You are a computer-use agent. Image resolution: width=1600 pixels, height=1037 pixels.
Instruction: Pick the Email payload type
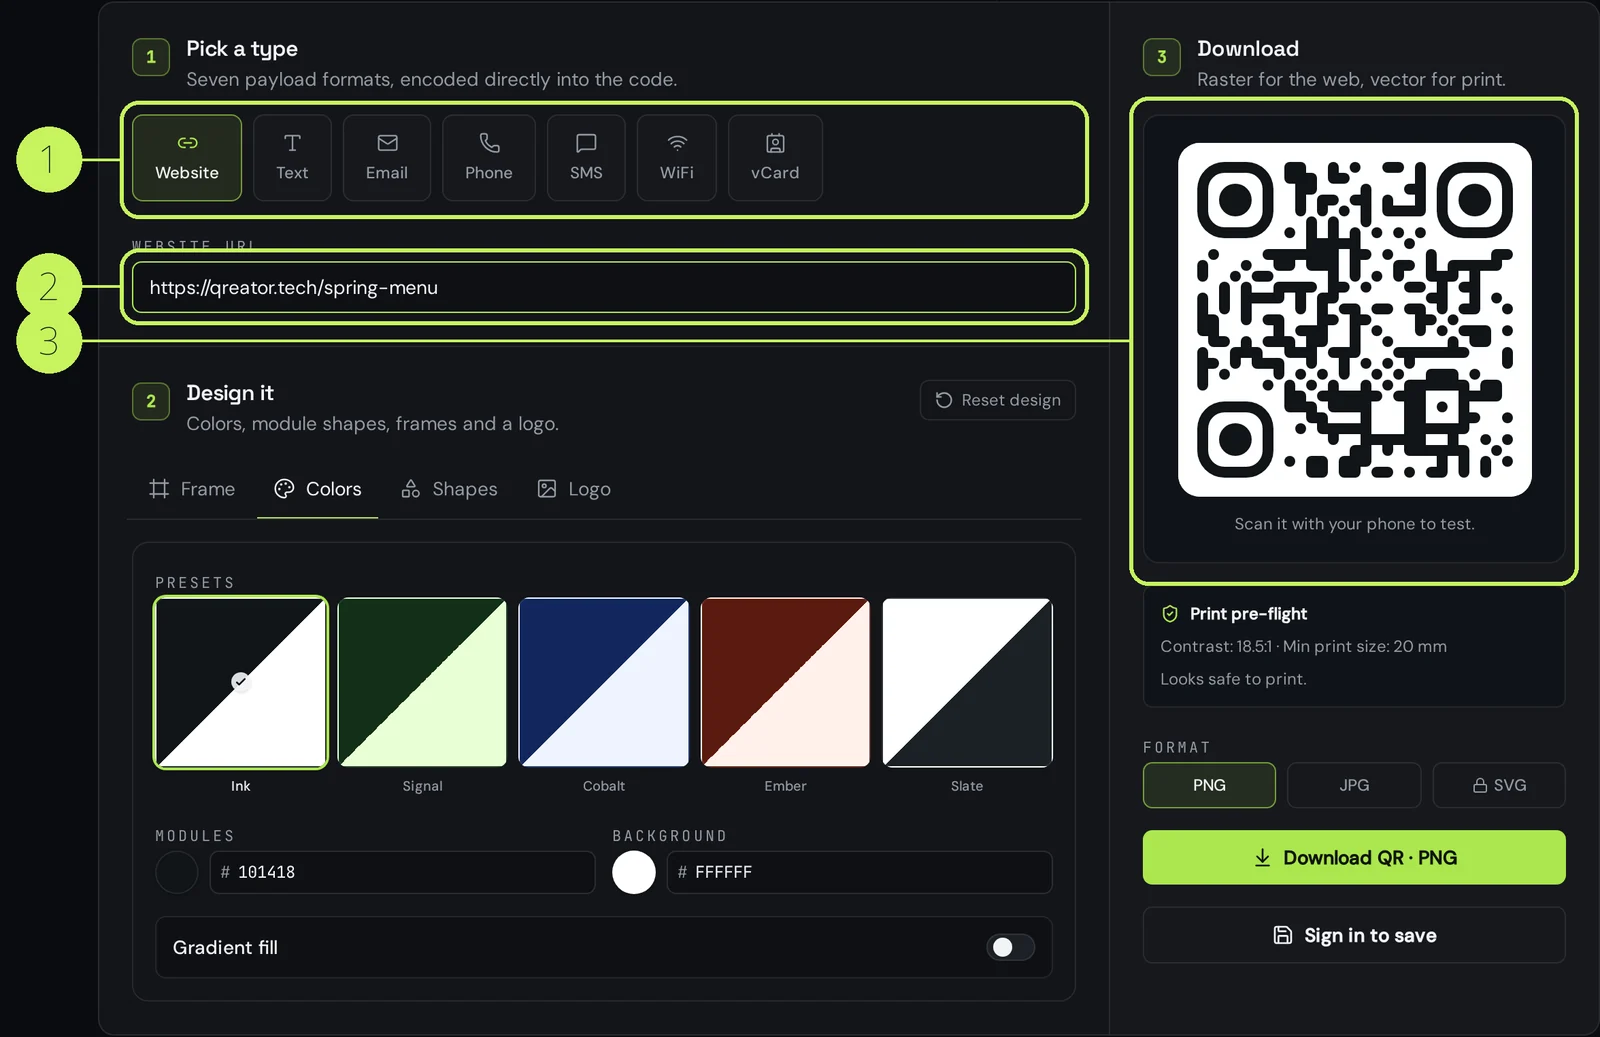pos(387,158)
